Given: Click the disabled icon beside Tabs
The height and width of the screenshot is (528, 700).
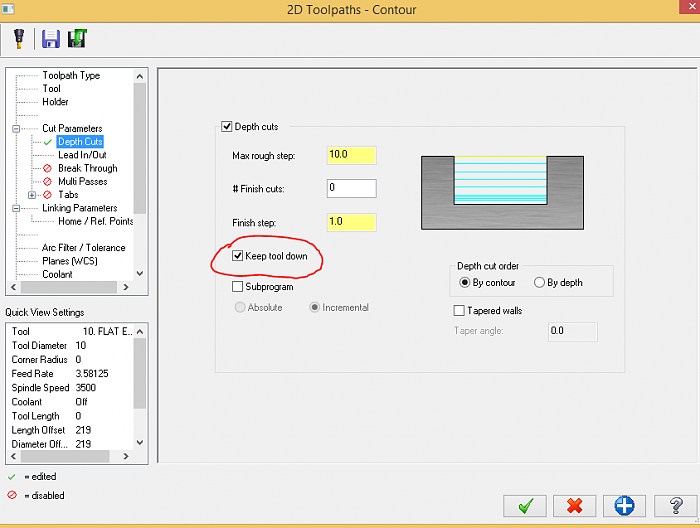Looking at the screenshot, I should pos(47,195).
